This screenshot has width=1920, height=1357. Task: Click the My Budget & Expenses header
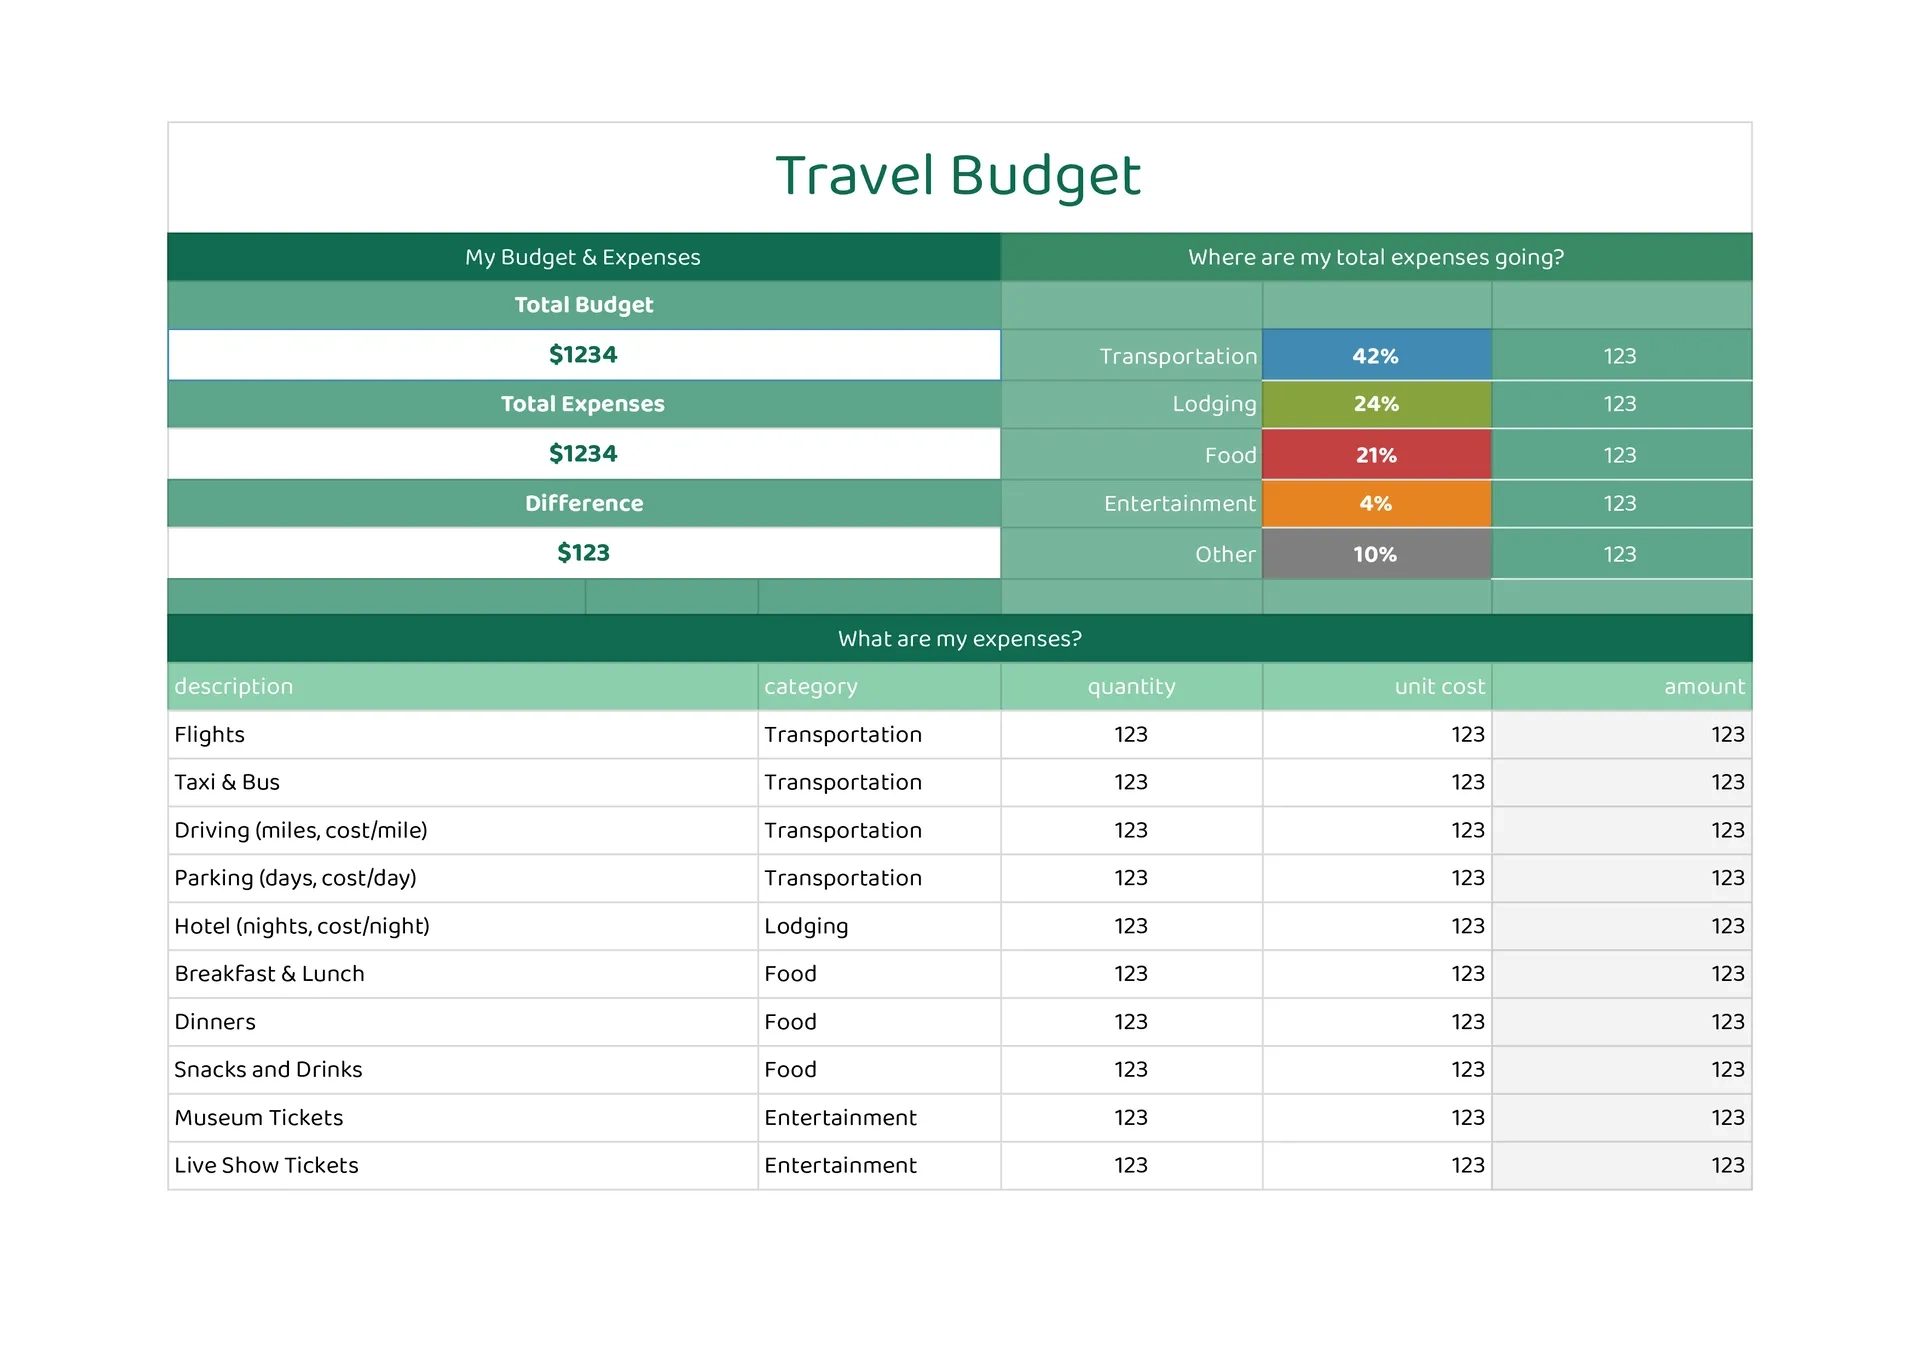[x=583, y=257]
